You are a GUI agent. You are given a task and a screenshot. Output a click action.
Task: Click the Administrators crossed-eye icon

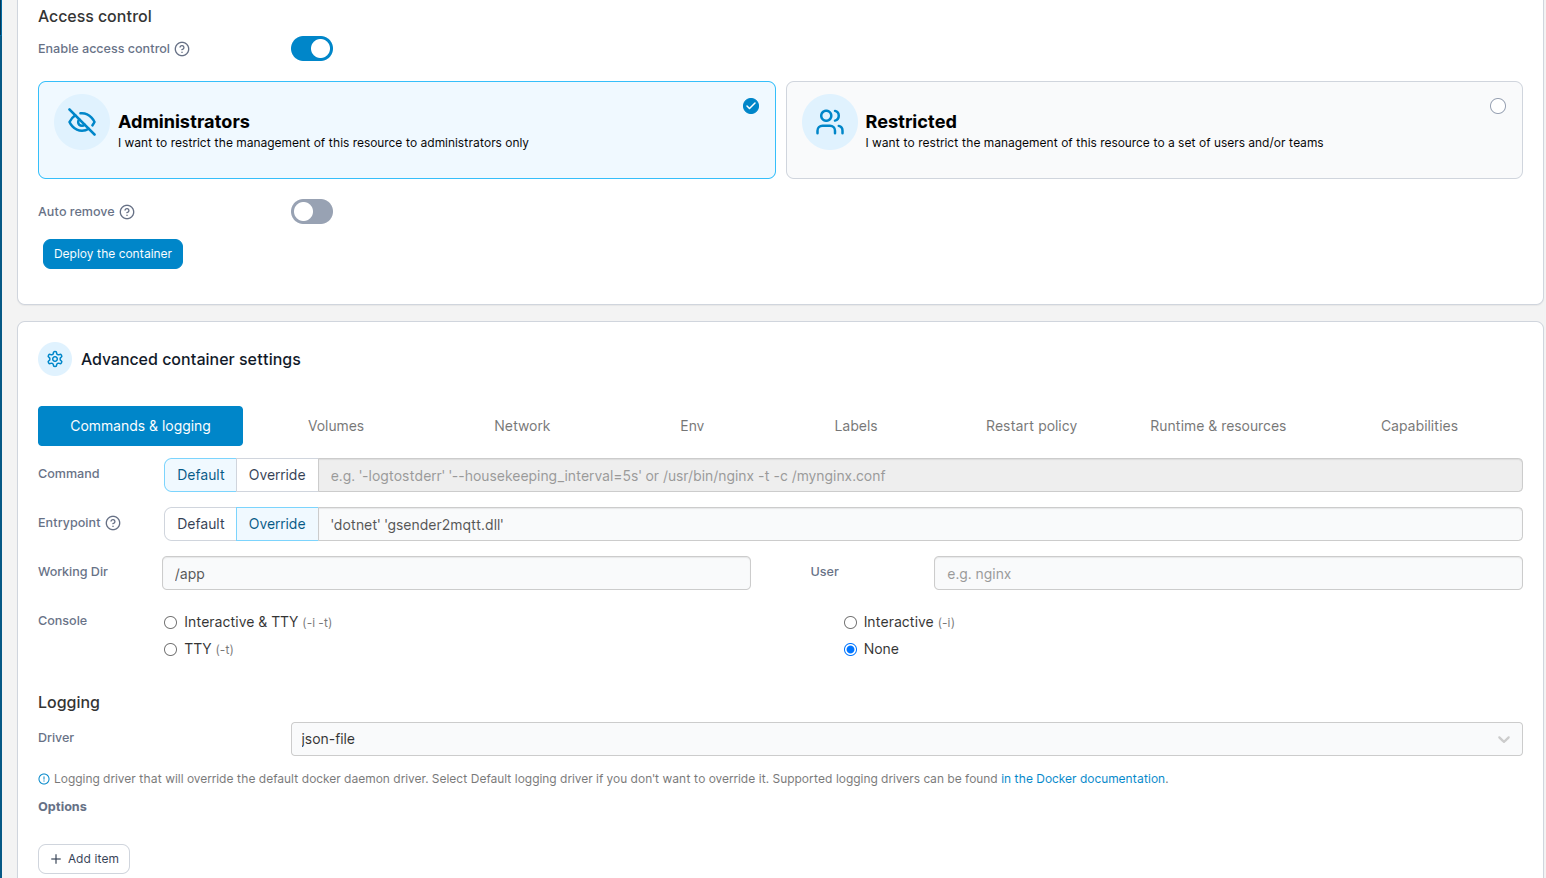click(x=82, y=122)
